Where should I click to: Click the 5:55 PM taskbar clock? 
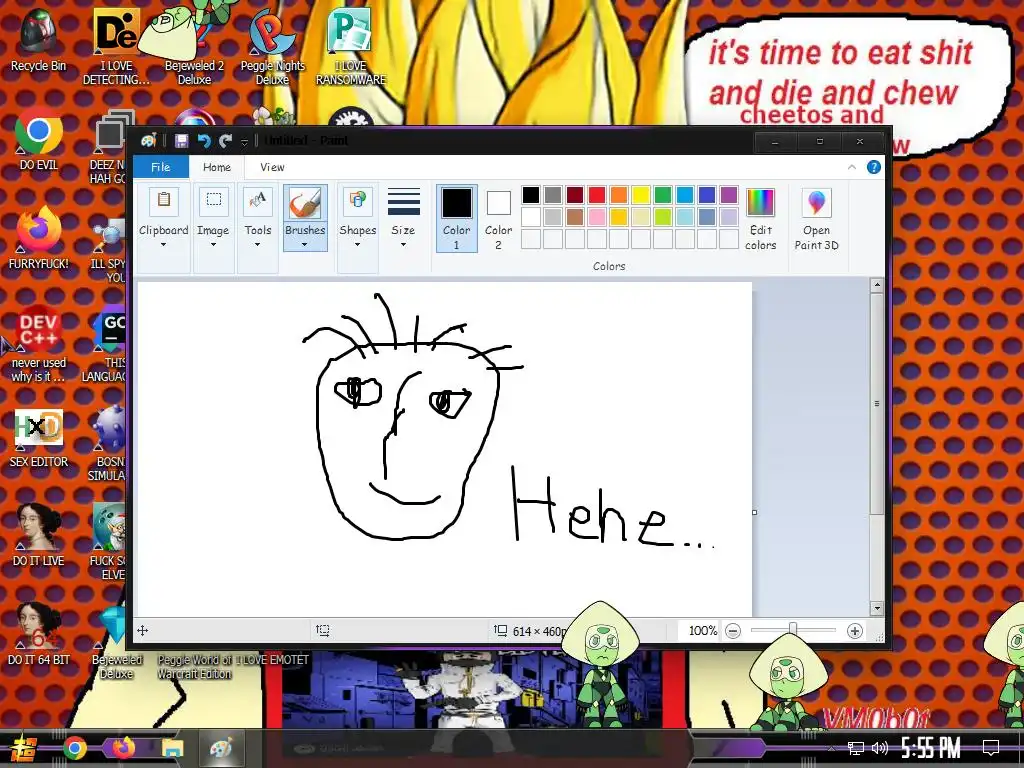pos(931,748)
